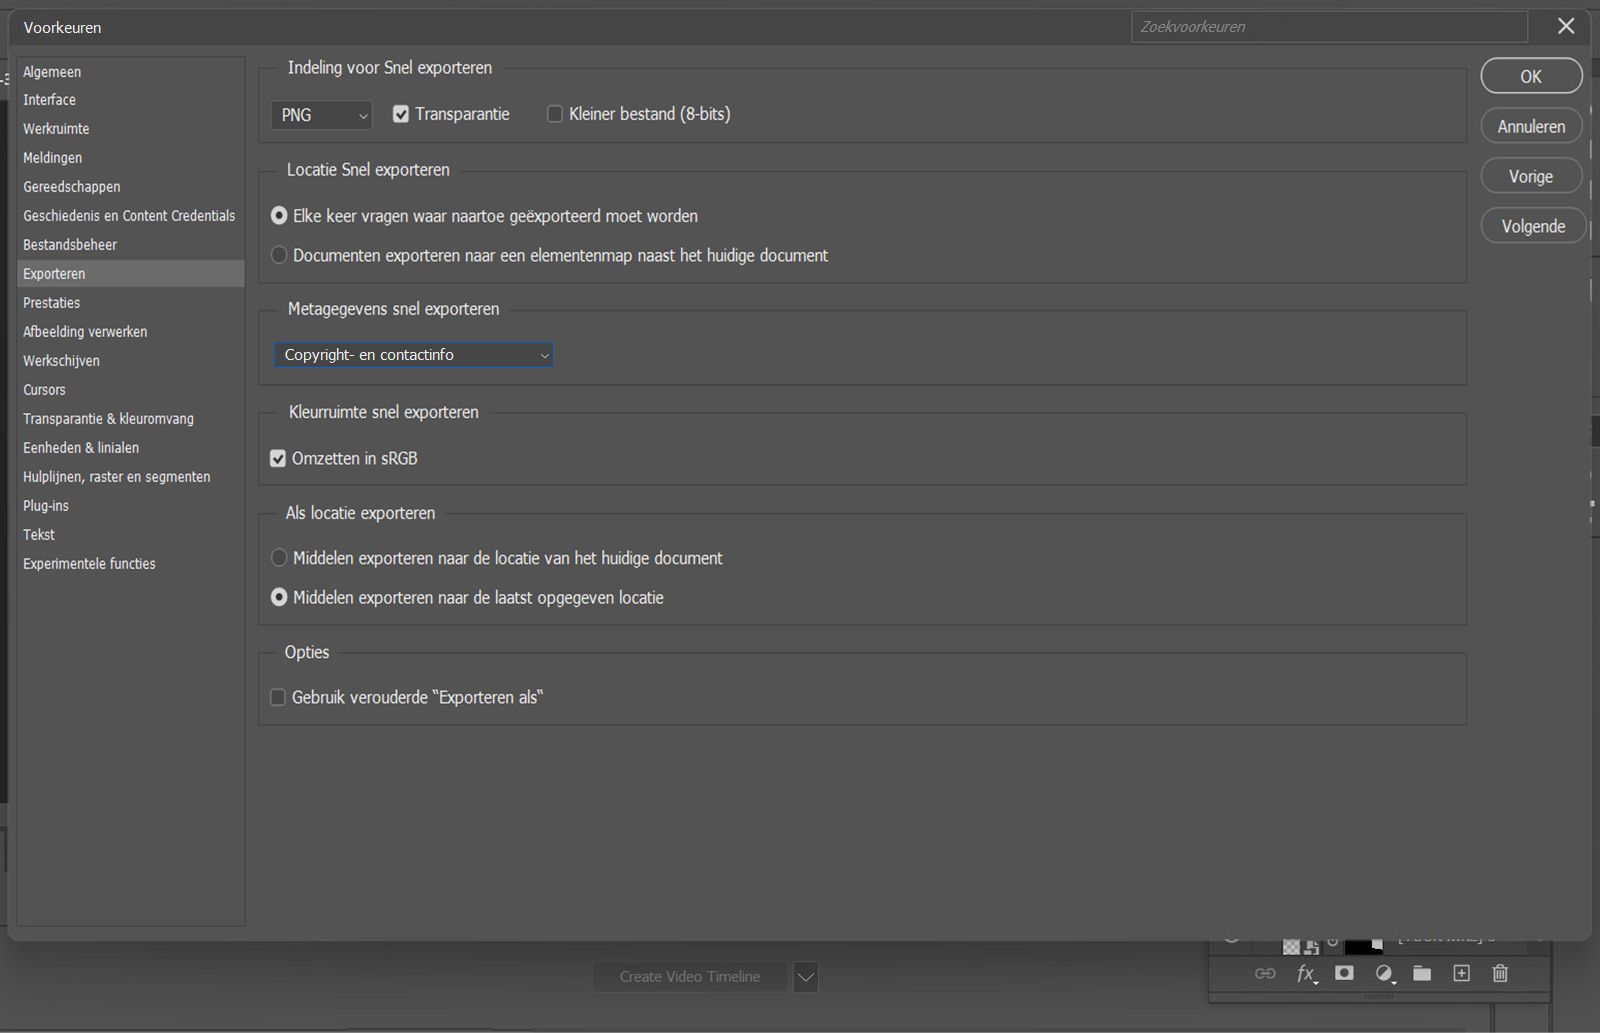Select Middelen exporteren naar locatie huidige document
Screen dimensions: 1600x1033
pos(279,558)
